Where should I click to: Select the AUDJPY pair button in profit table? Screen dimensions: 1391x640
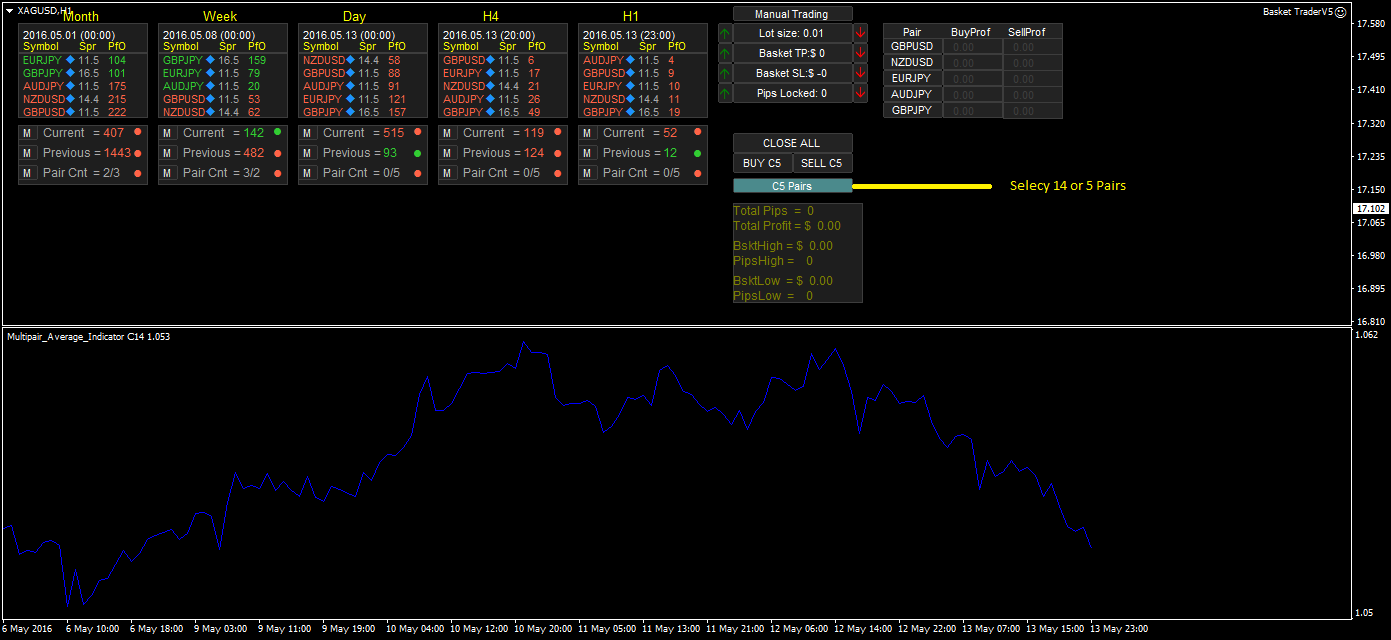912,94
